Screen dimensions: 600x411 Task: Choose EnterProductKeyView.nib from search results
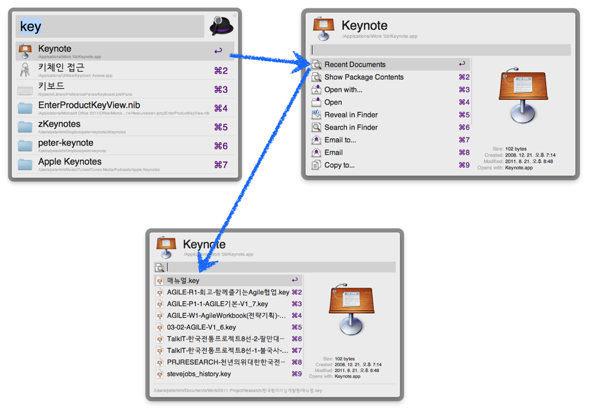click(88, 106)
